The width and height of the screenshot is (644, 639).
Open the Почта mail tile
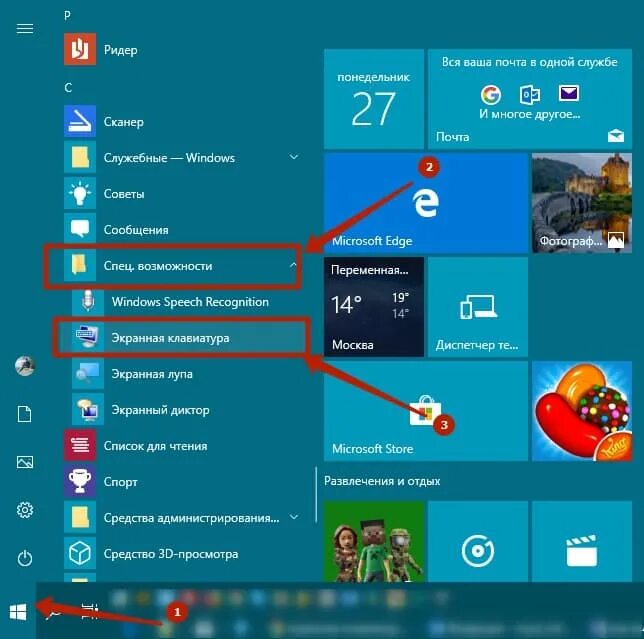pos(530,99)
